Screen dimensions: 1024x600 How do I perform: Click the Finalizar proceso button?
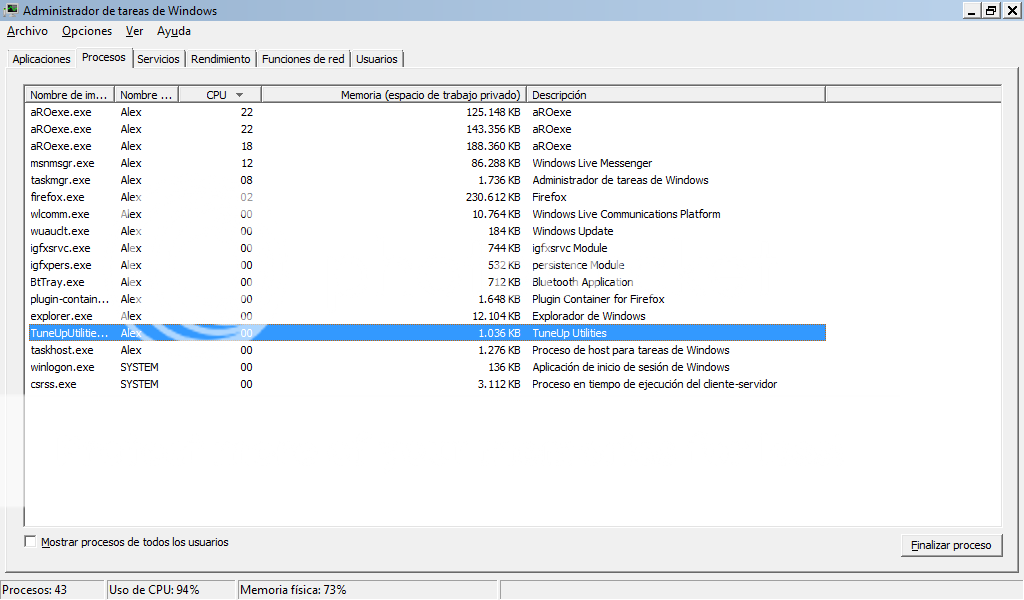(950, 545)
